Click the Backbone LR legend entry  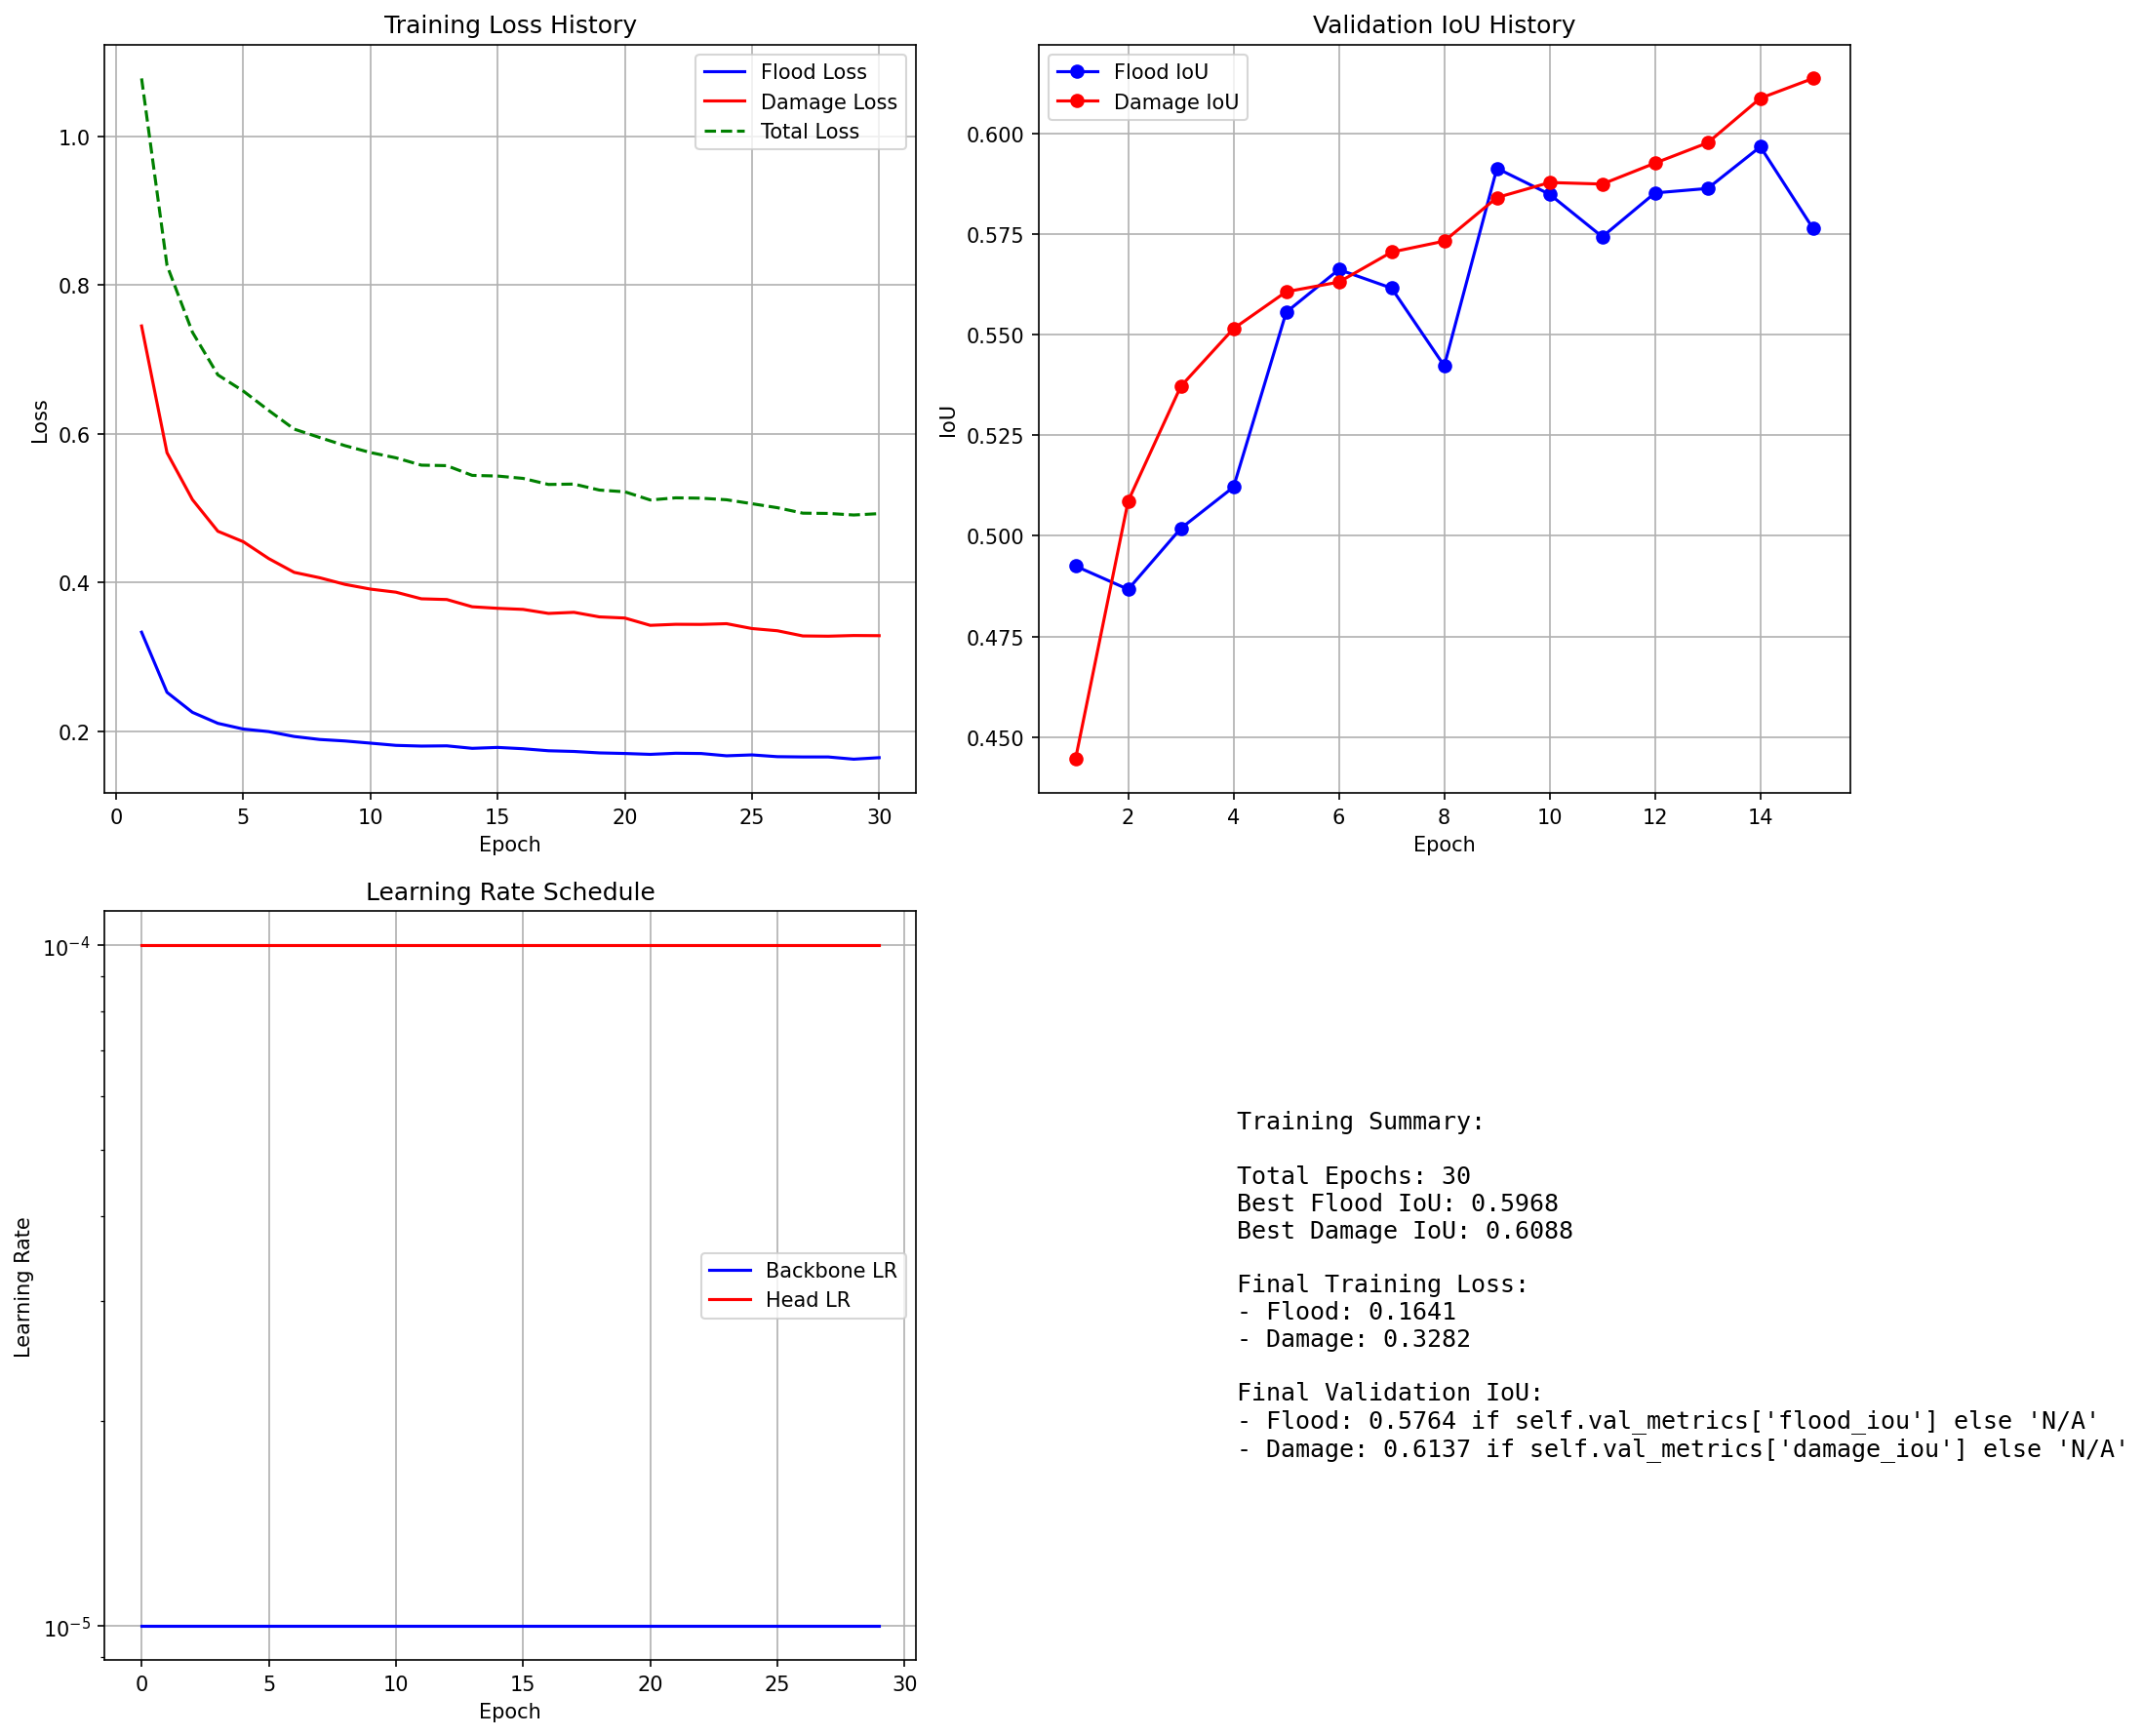pos(830,1270)
